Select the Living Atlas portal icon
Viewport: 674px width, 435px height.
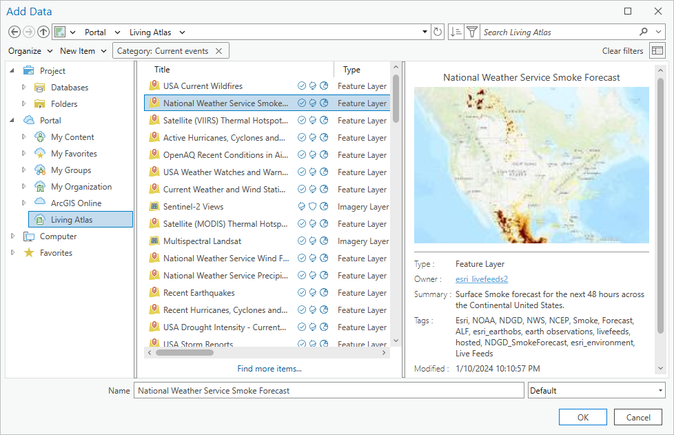pyautogui.click(x=40, y=219)
